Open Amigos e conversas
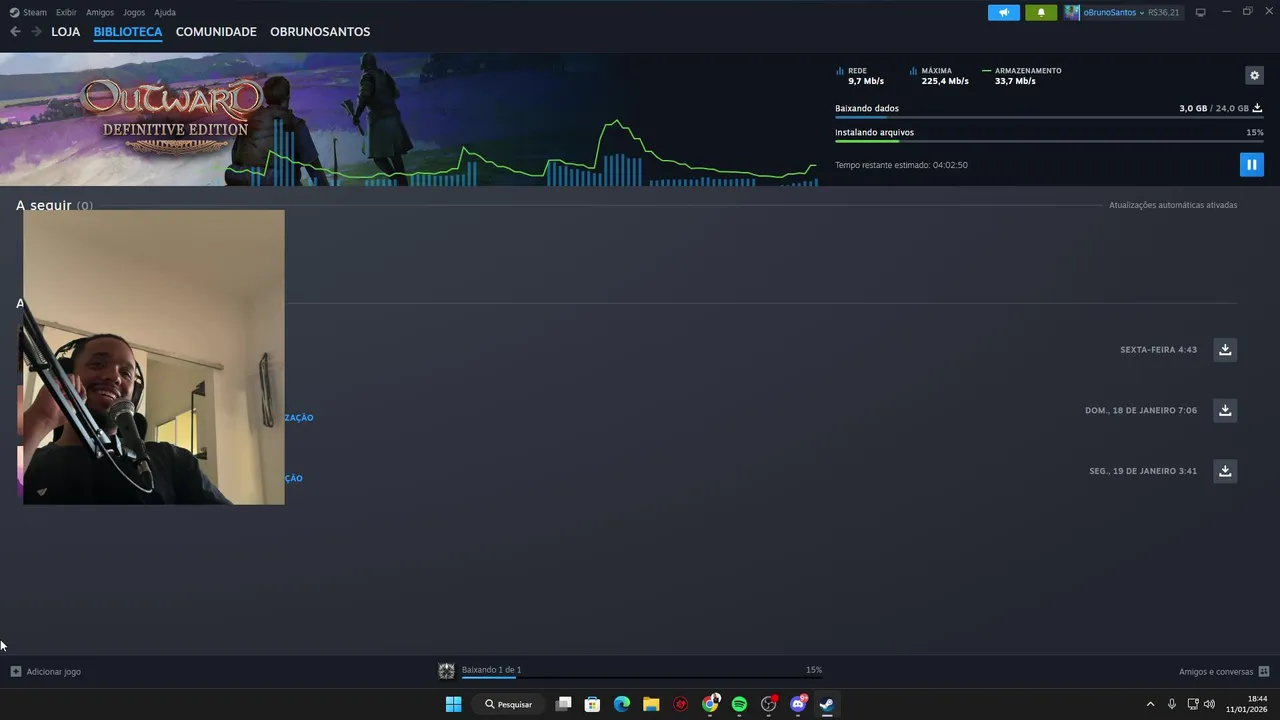Screen dimensions: 1280x720 click(1216, 671)
